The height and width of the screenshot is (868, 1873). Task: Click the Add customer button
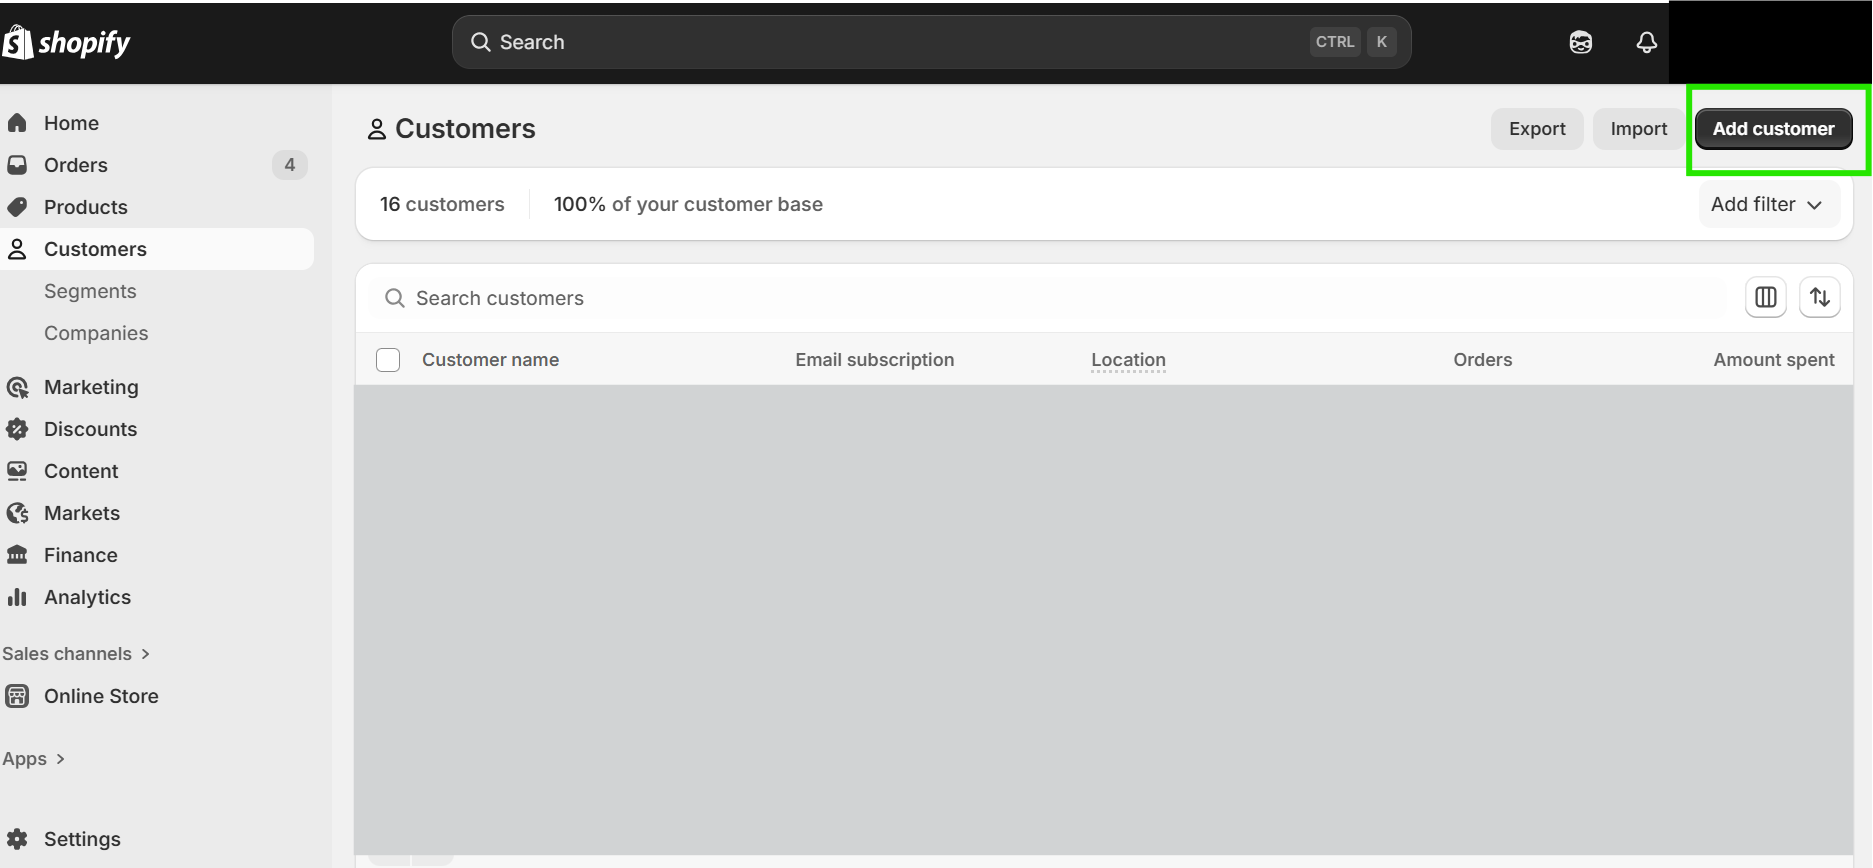pyautogui.click(x=1773, y=129)
